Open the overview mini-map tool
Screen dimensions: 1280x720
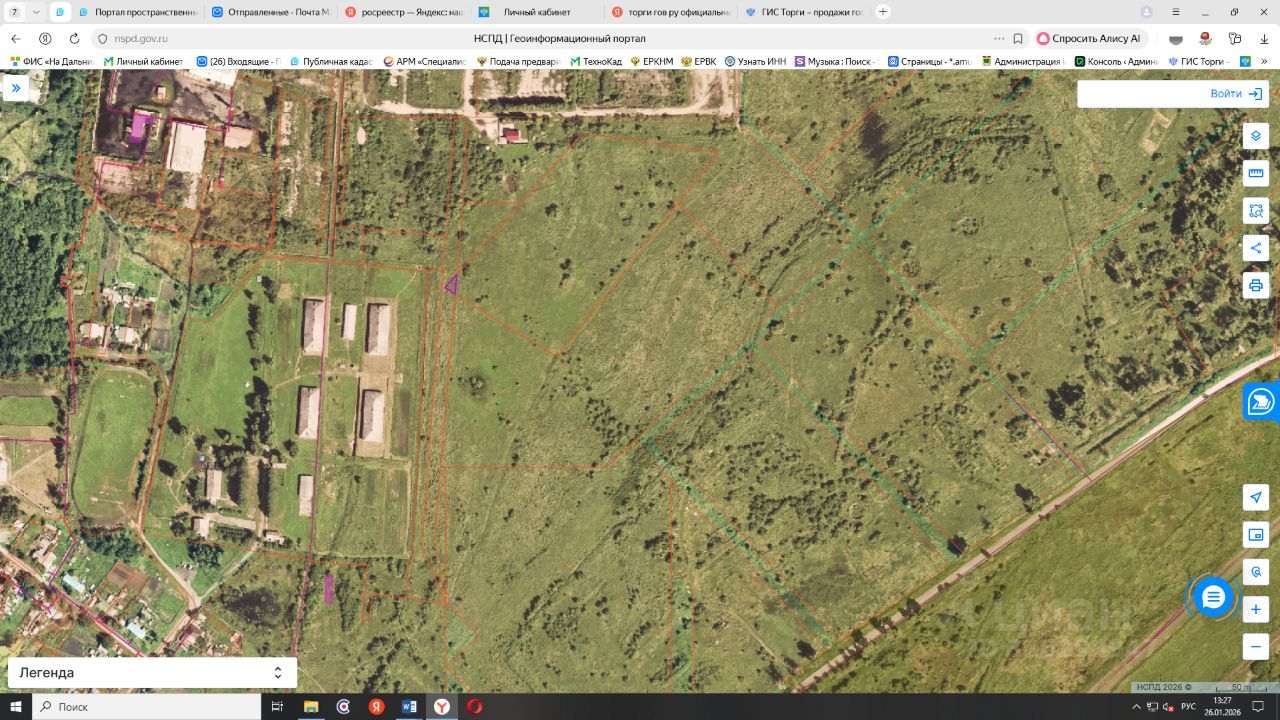click(x=1256, y=535)
